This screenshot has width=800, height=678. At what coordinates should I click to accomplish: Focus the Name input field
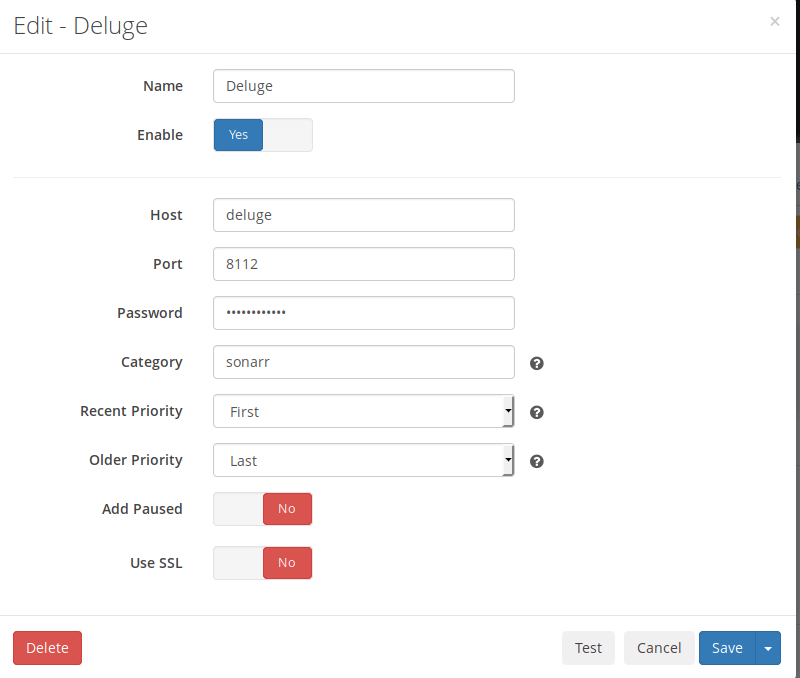click(363, 86)
